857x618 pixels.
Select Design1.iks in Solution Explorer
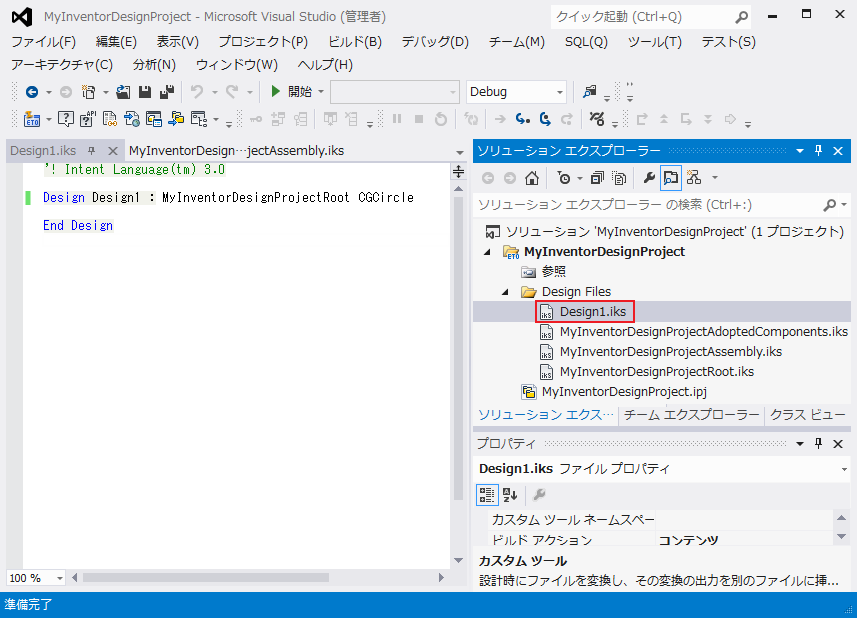(x=592, y=311)
